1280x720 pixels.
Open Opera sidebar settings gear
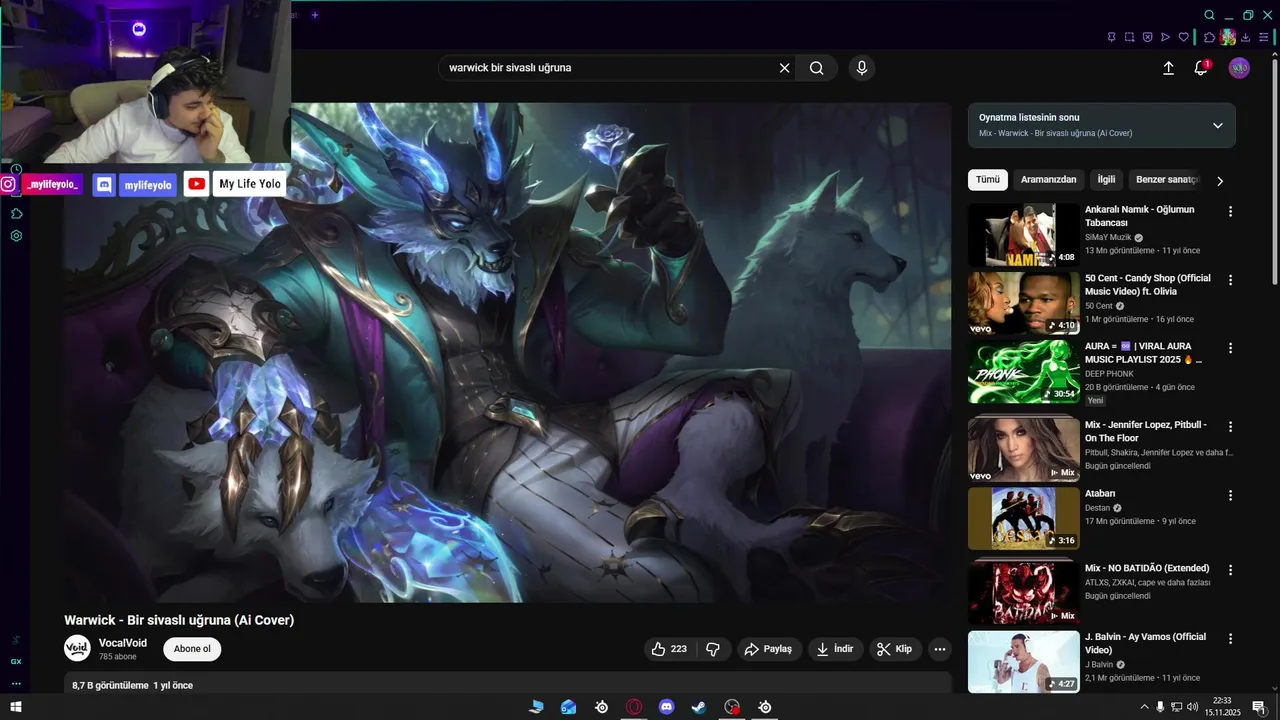tap(16, 236)
